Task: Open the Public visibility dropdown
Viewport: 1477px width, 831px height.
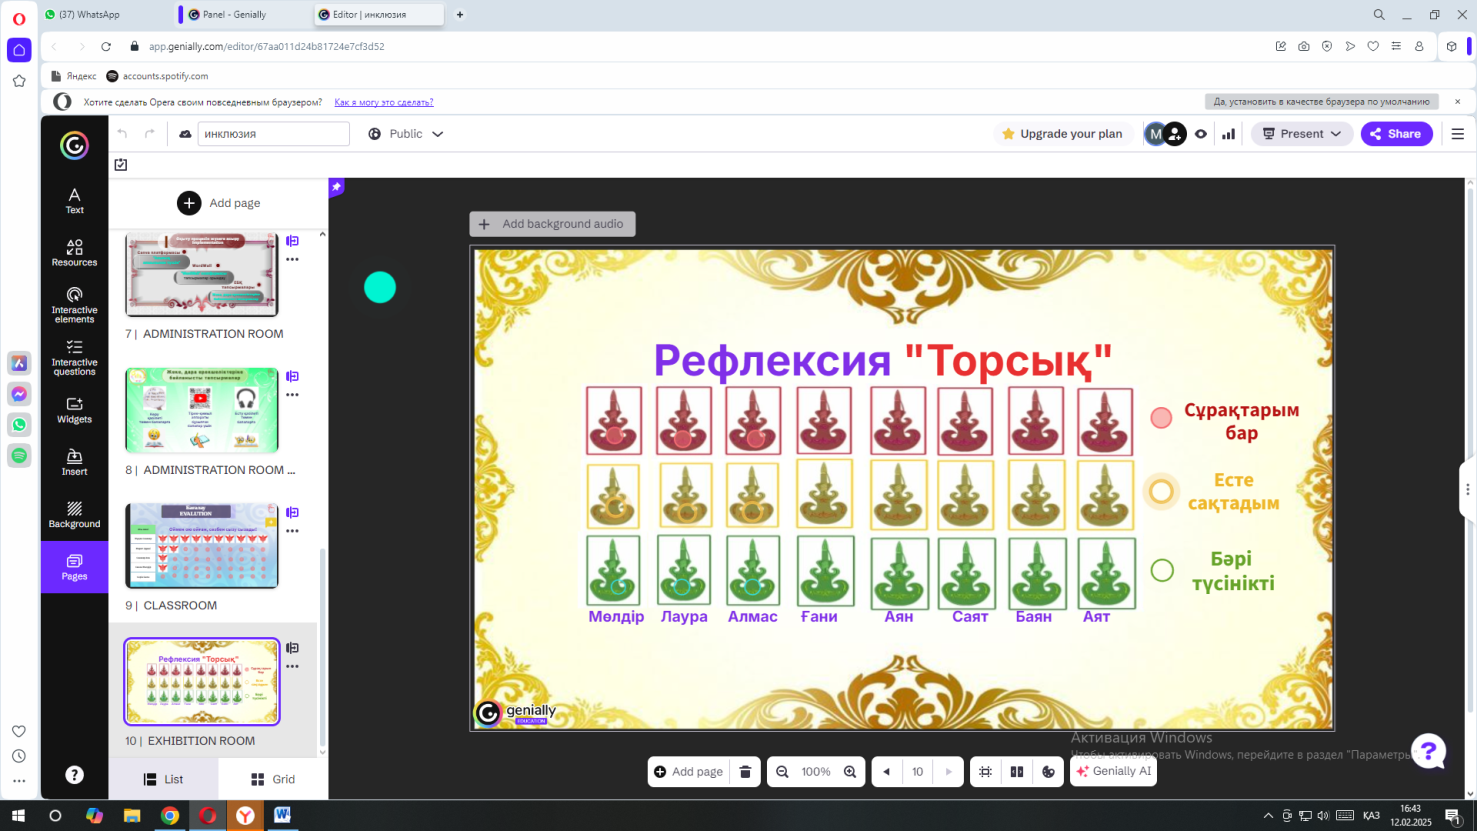Action: [x=405, y=134]
